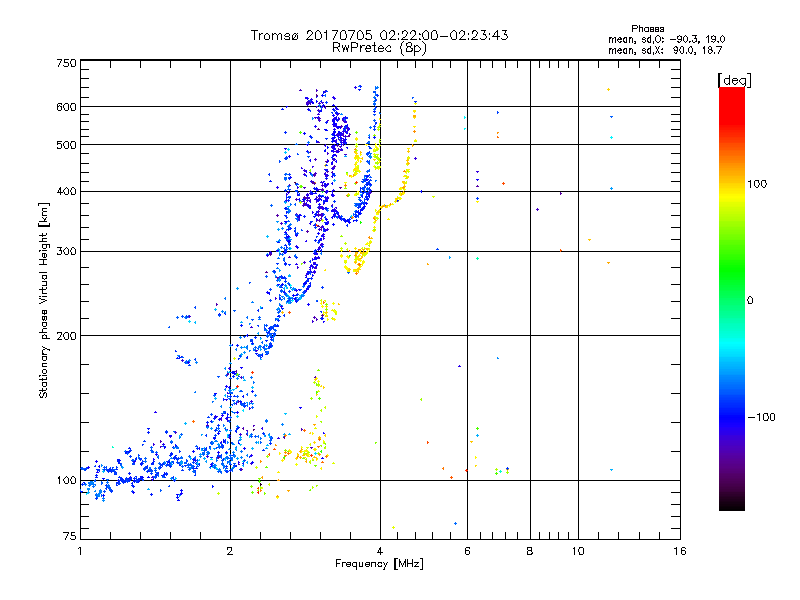Click the Stationary phase Virtual Height axis label
Viewport: 800px width, 600px height.
[x=44, y=301]
